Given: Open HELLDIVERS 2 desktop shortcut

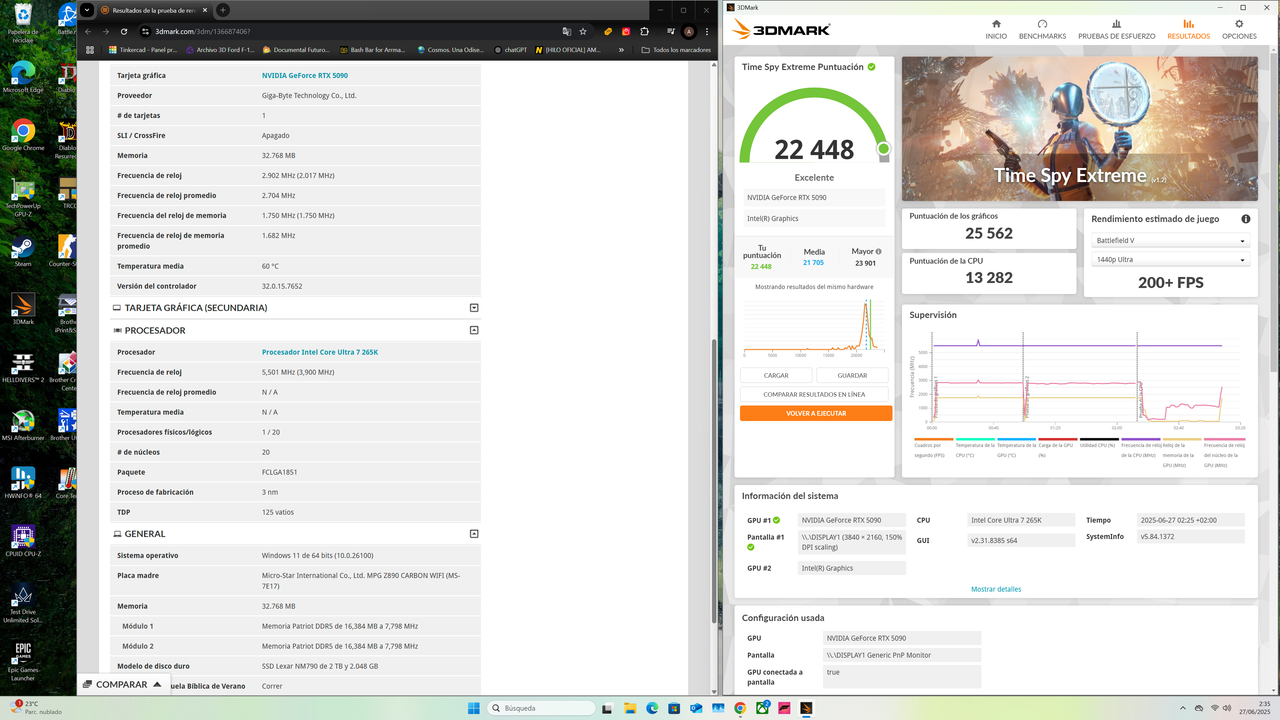Looking at the screenshot, I should (23, 366).
